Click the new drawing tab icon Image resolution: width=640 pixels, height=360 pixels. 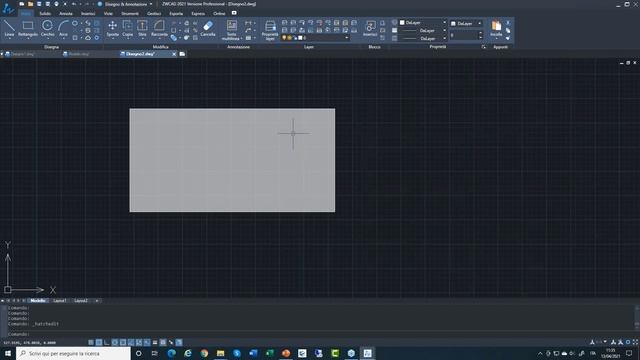(182, 54)
